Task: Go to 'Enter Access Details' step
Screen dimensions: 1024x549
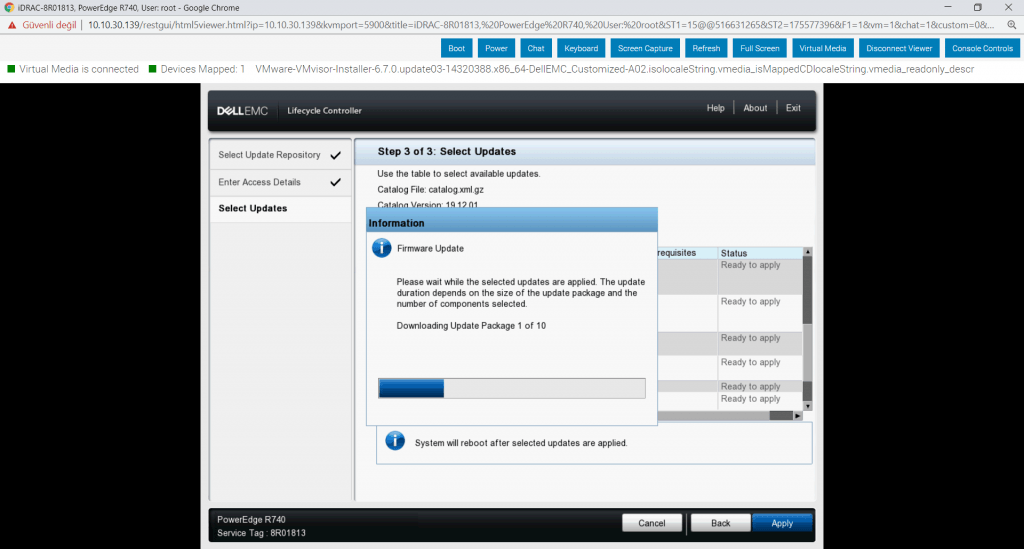Action: point(259,182)
